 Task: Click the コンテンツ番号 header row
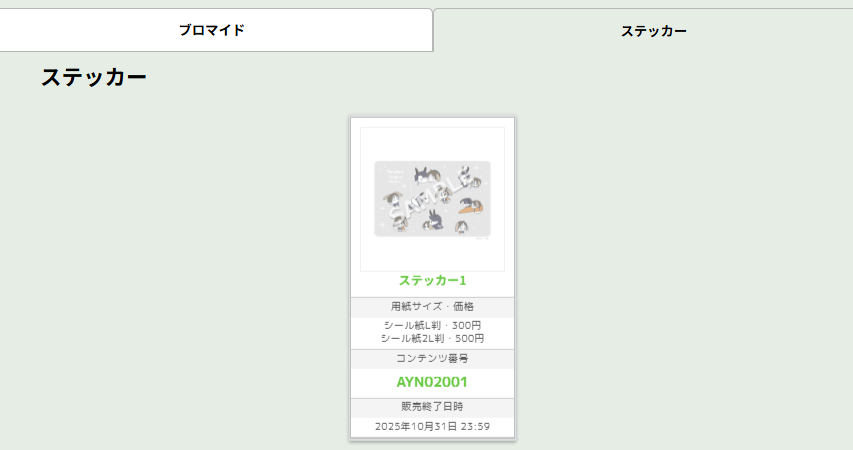click(x=432, y=359)
